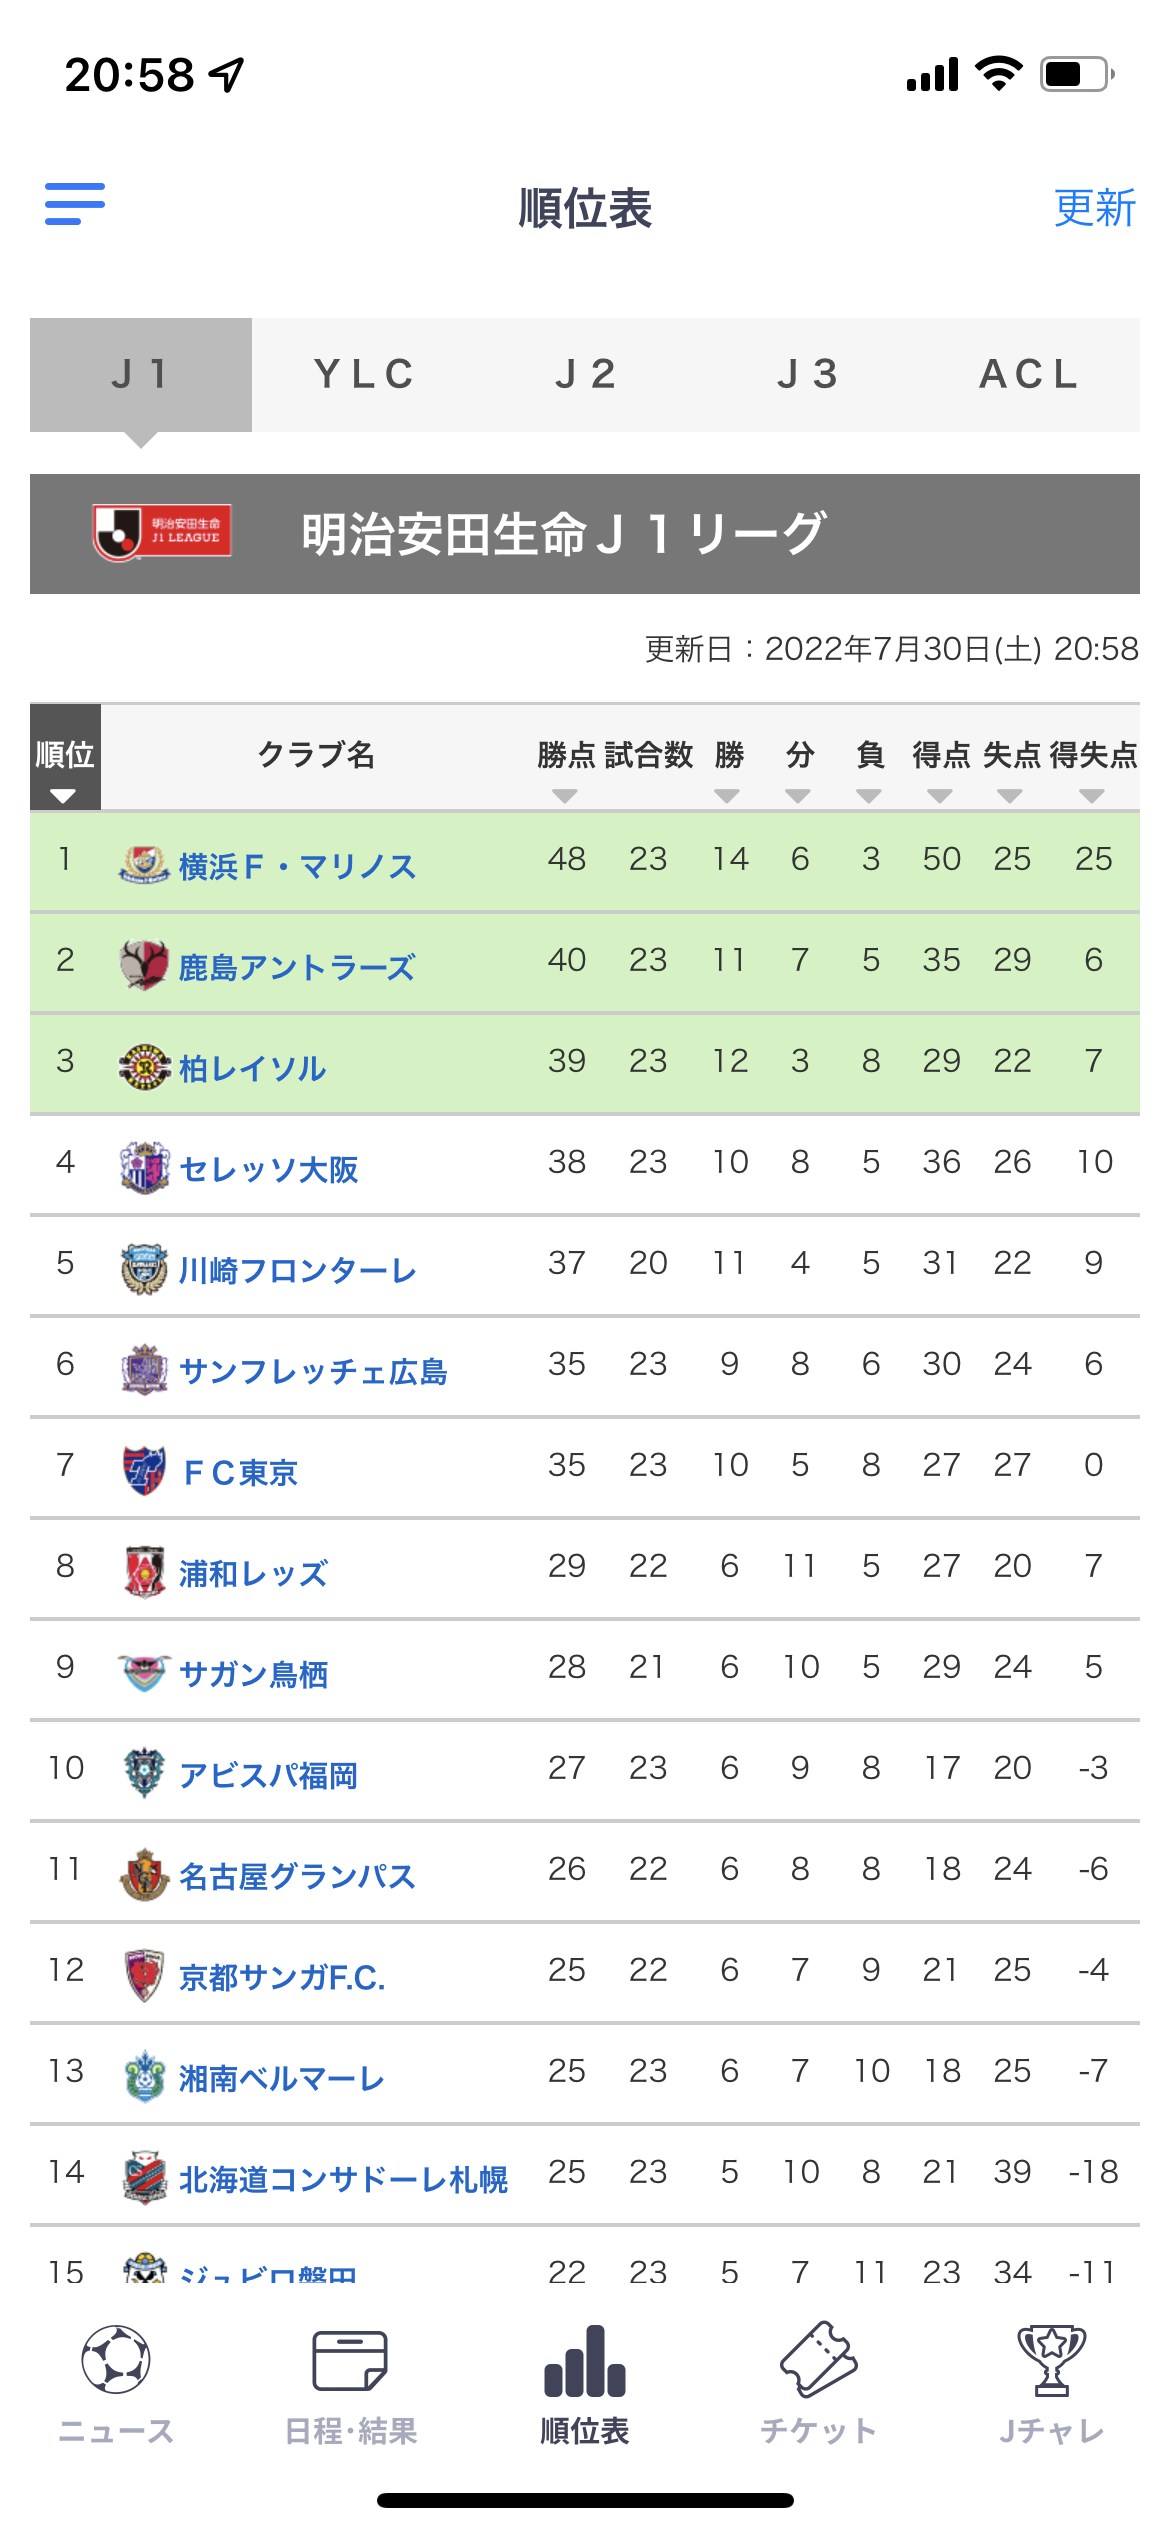This screenshot has height=2532, width=1170.
Task: Open the hamburger menu icon
Action: click(75, 204)
